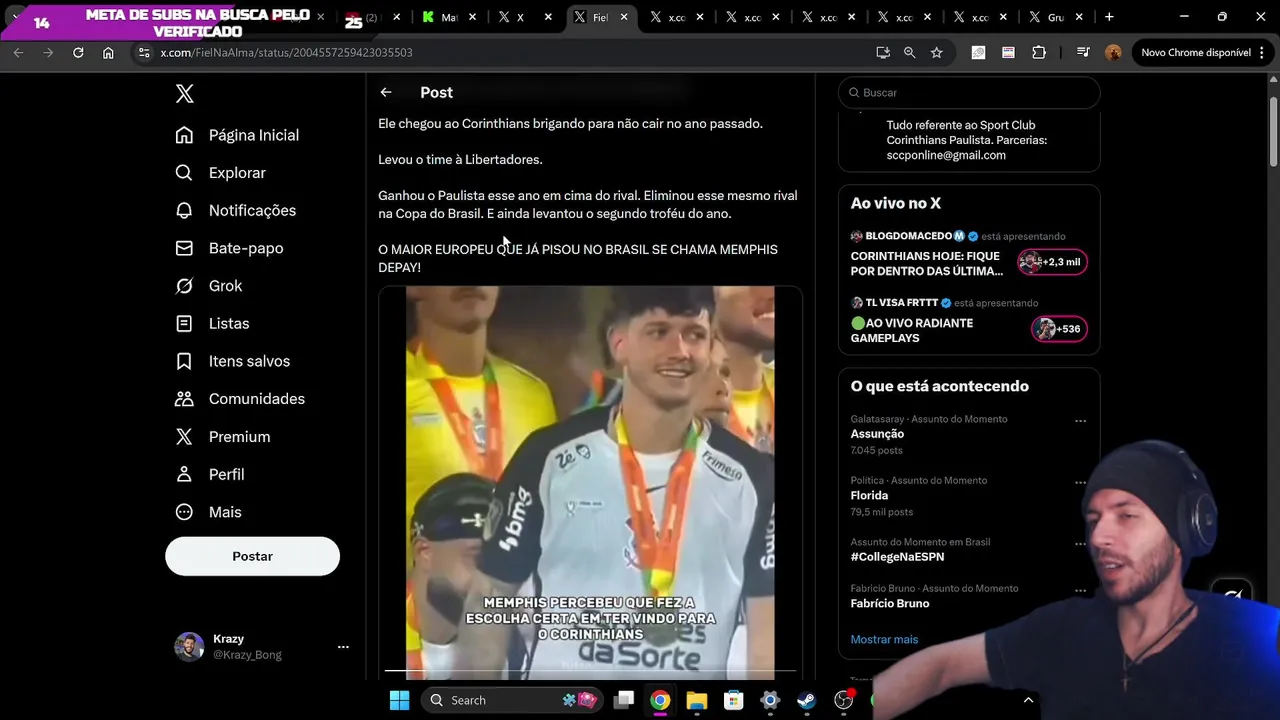Click the Buscar search field
1280x720 pixels.
point(969,92)
